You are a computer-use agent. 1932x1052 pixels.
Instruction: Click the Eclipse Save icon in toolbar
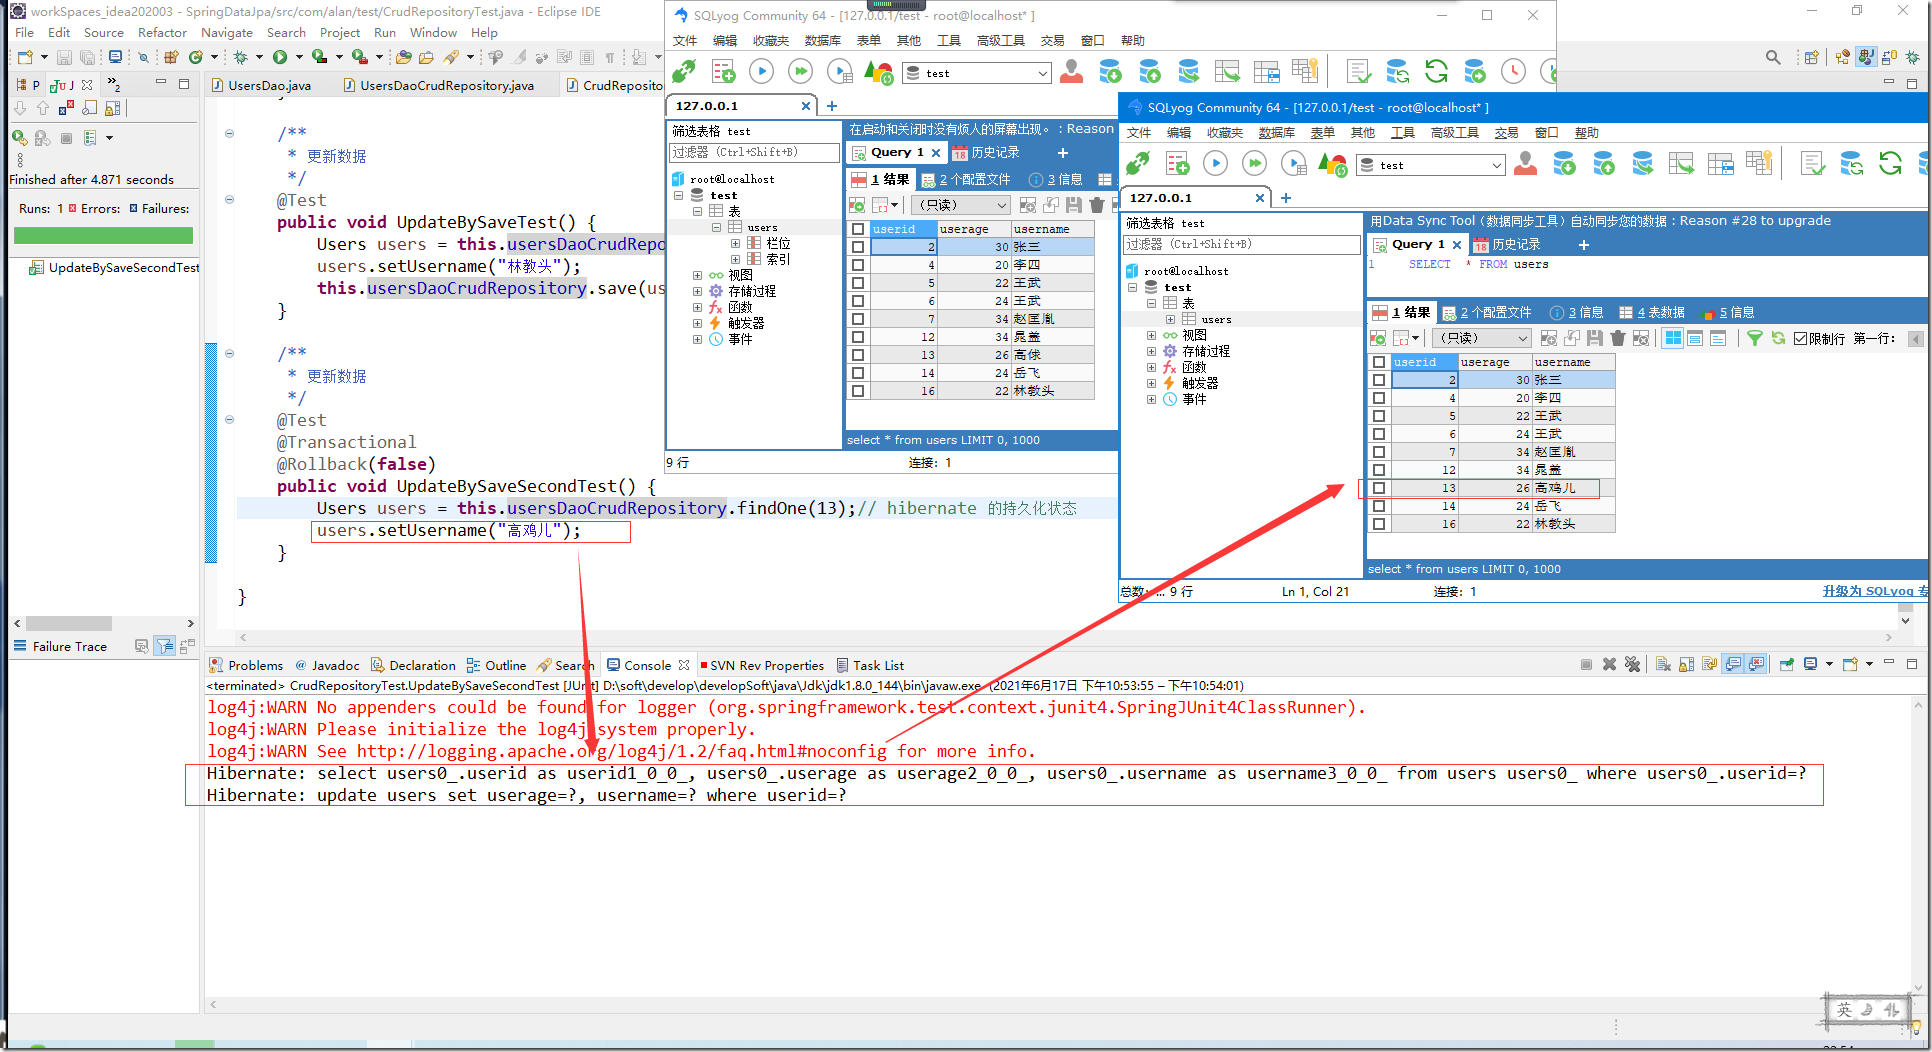click(x=64, y=57)
